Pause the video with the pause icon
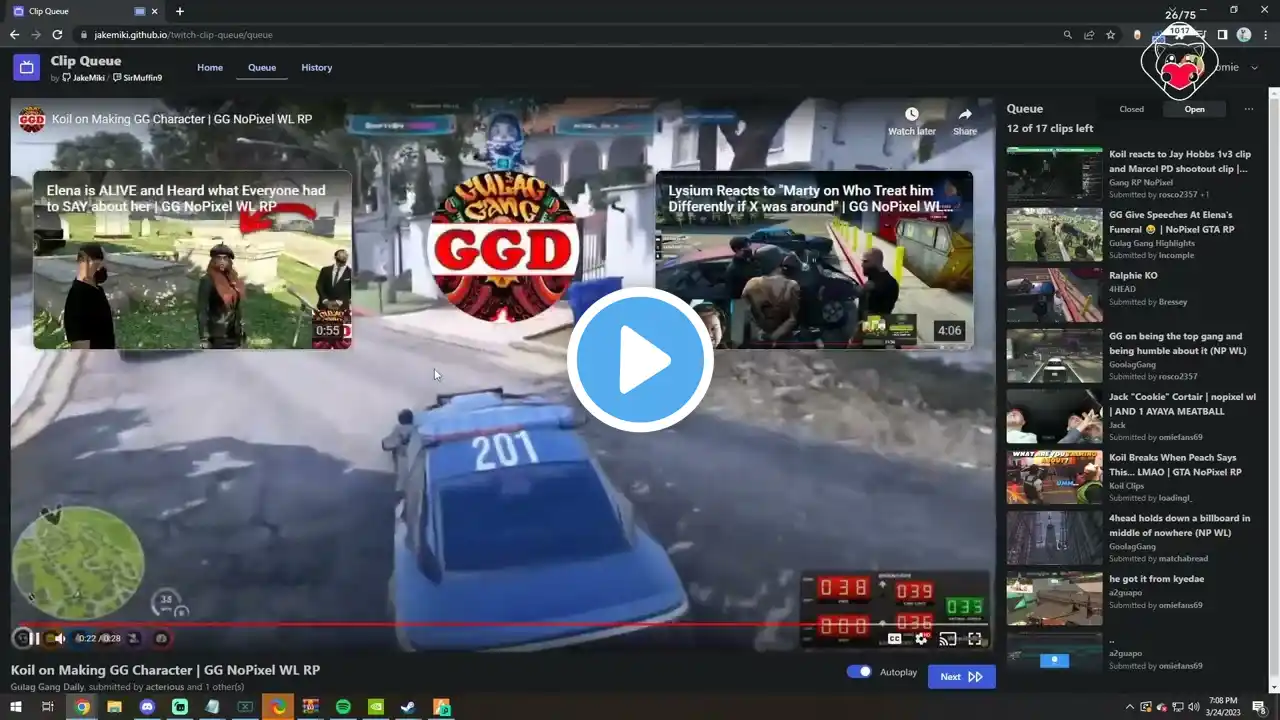 coord(34,638)
